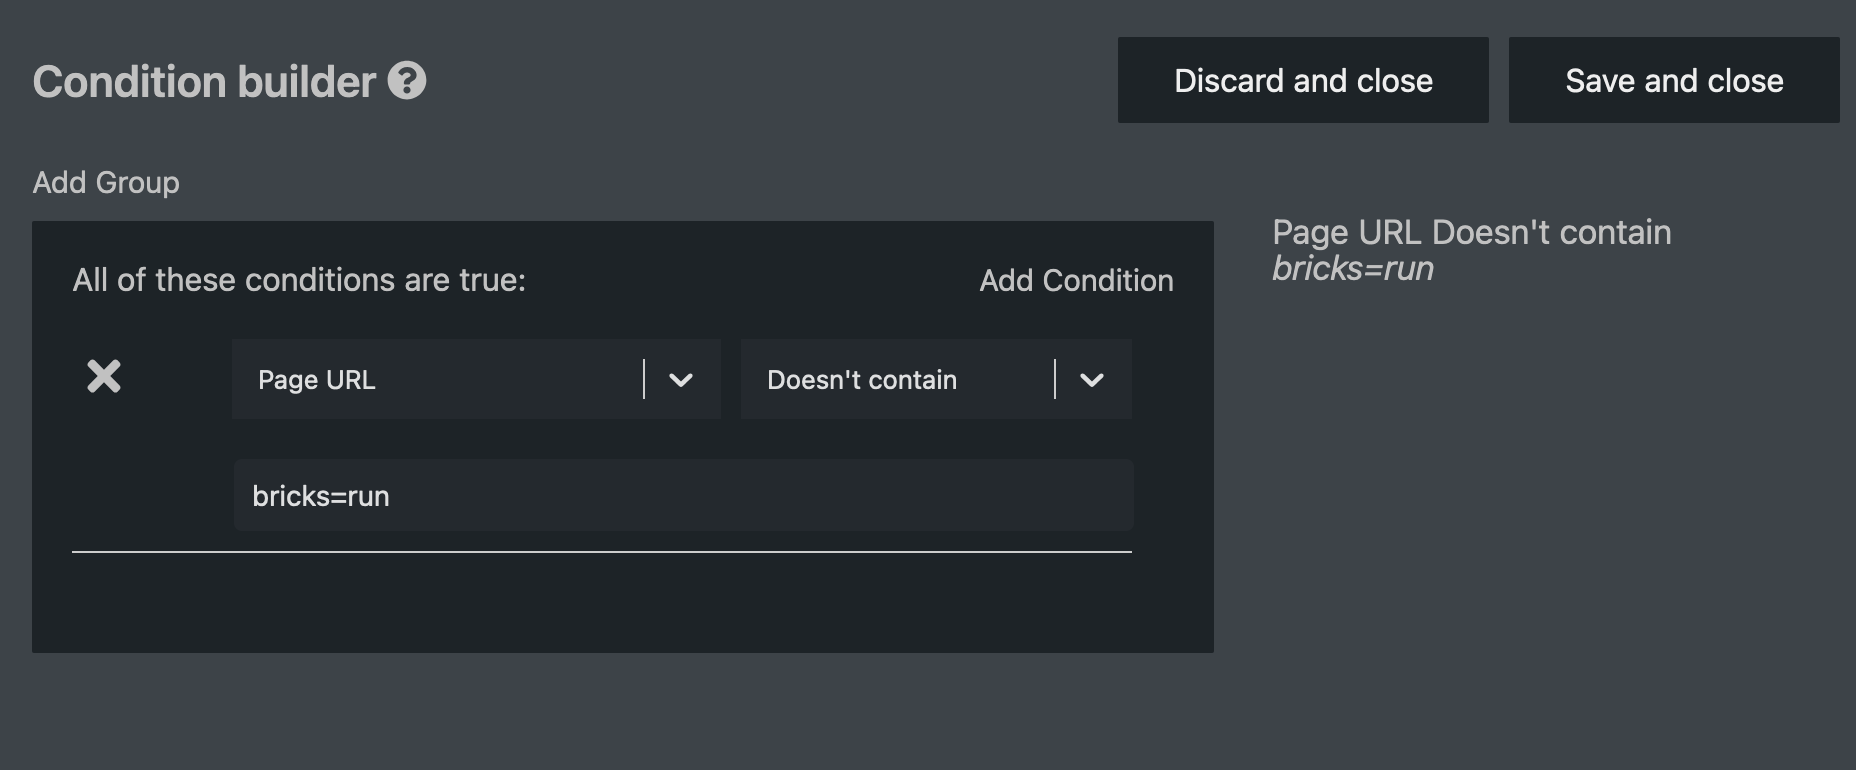Open the Condition builder help icon
The width and height of the screenshot is (1856, 770).
point(407,81)
